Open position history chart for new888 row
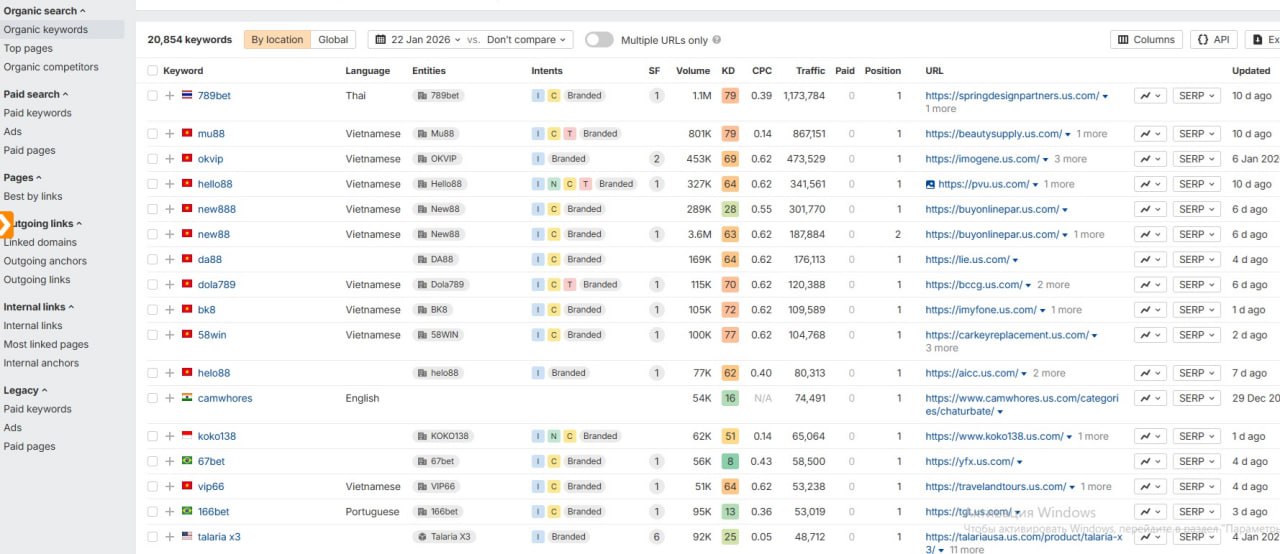Viewport: 1280px width, 554px height. point(1150,209)
